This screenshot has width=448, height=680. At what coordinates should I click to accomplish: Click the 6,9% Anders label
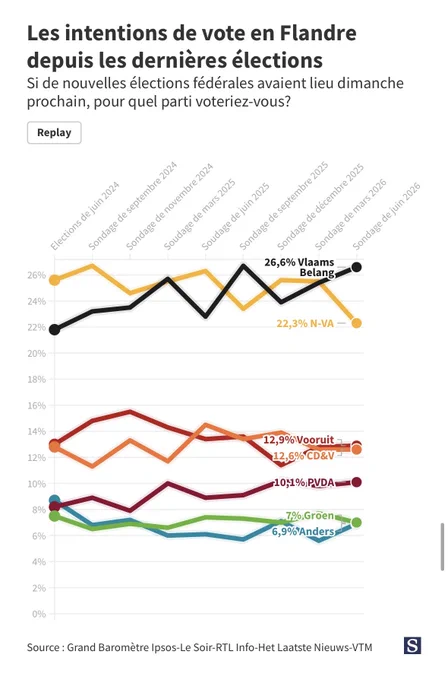point(303,531)
